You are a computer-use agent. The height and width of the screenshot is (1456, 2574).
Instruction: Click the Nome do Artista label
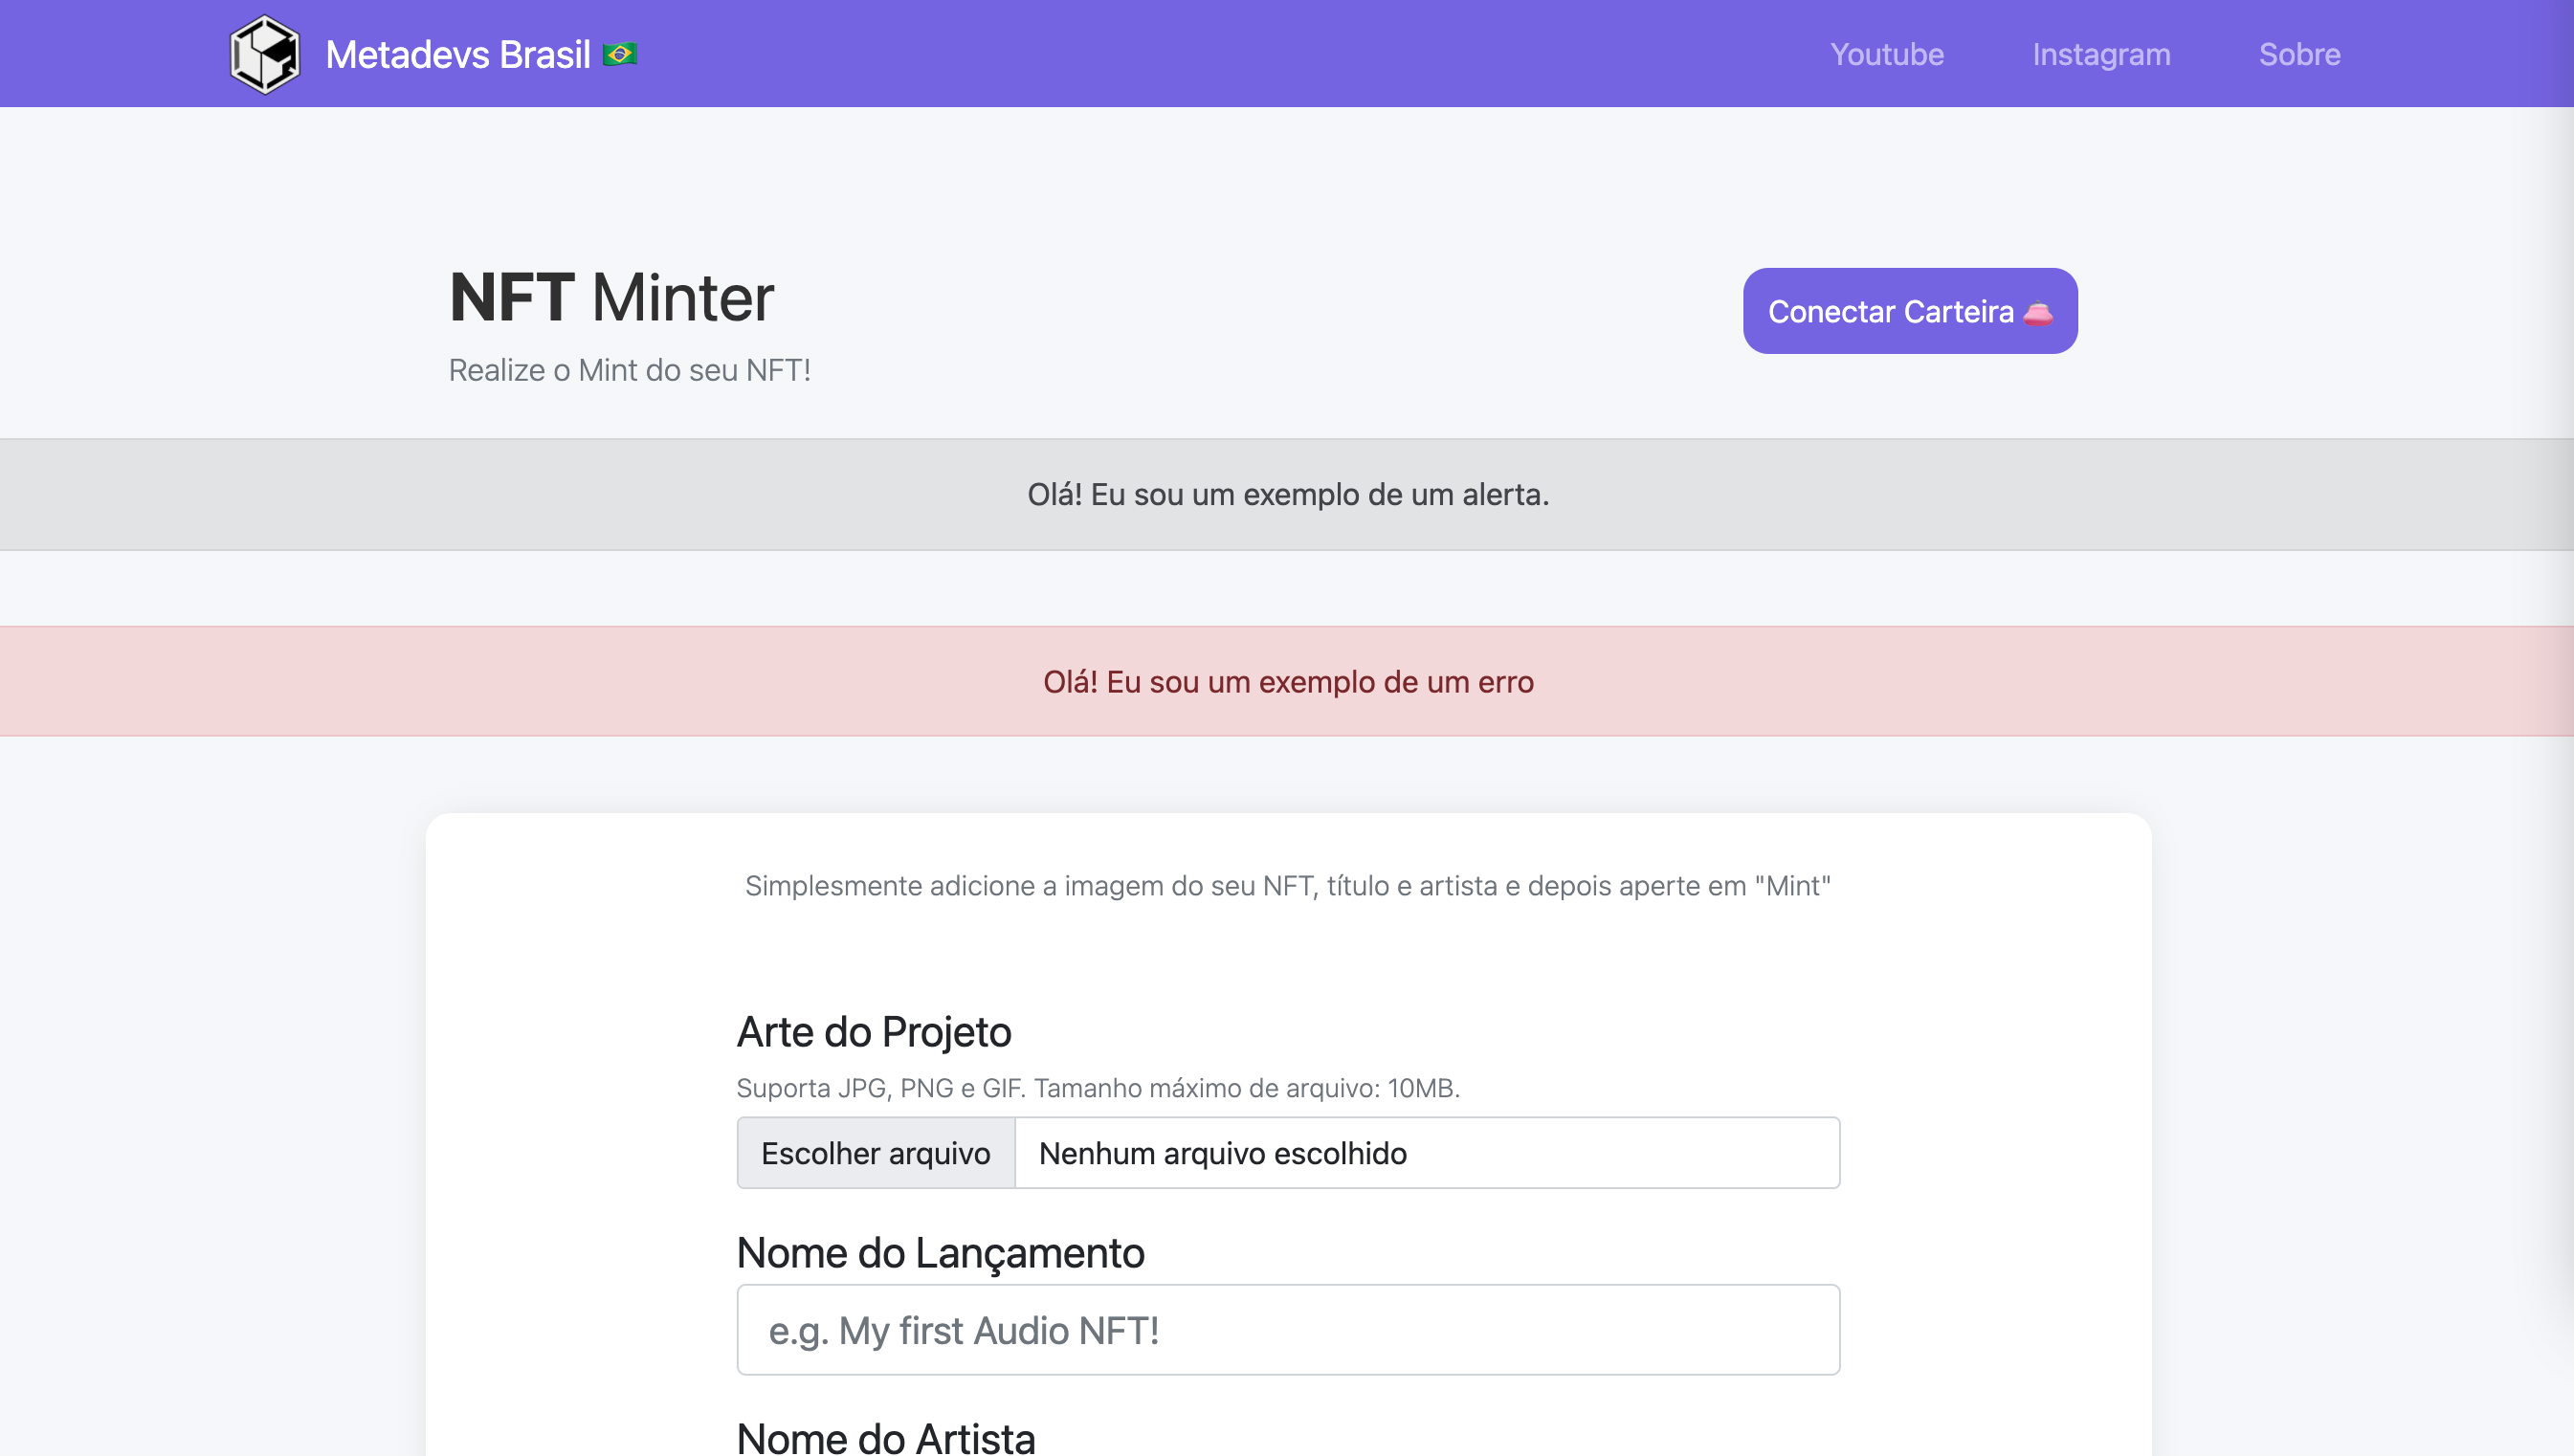[886, 1438]
